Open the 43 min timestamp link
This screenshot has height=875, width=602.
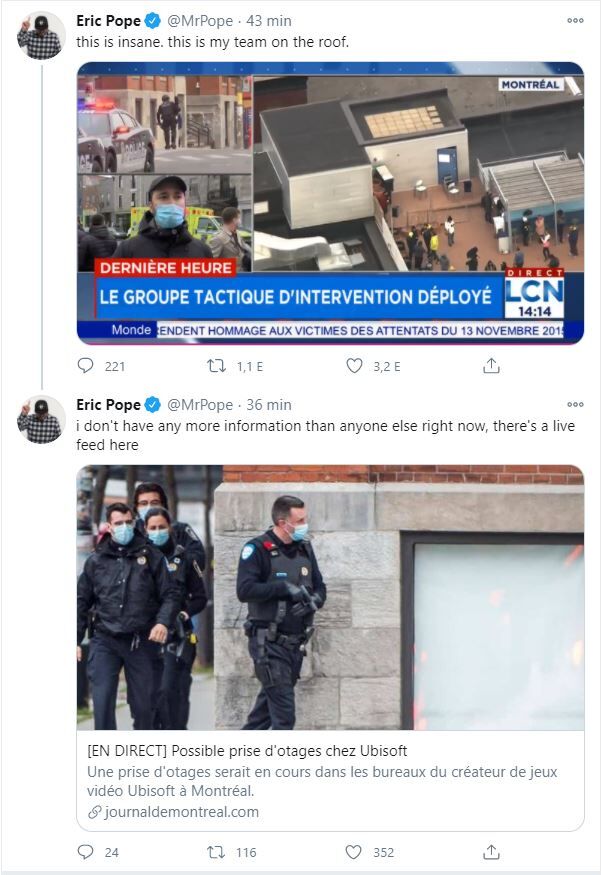coord(269,21)
